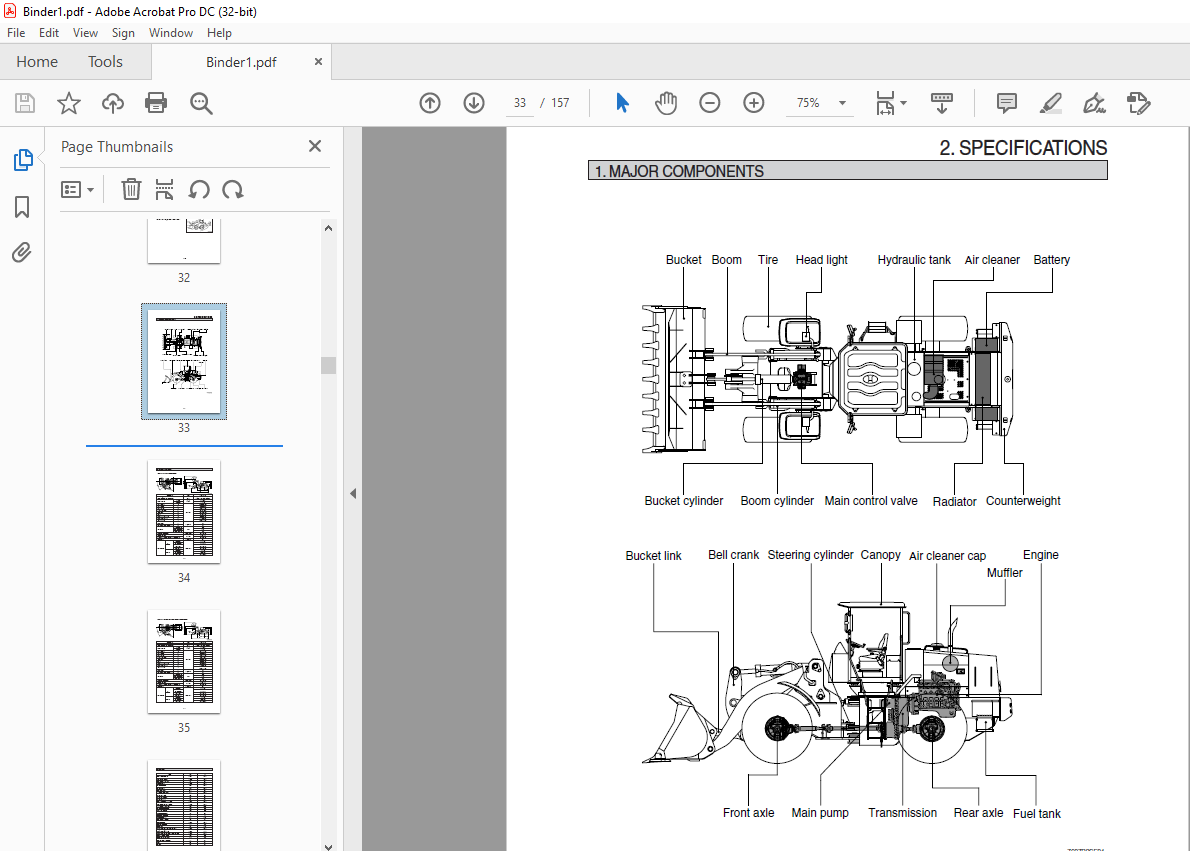
Task: Click the 'Muffler' label
Action: [x=1004, y=573]
